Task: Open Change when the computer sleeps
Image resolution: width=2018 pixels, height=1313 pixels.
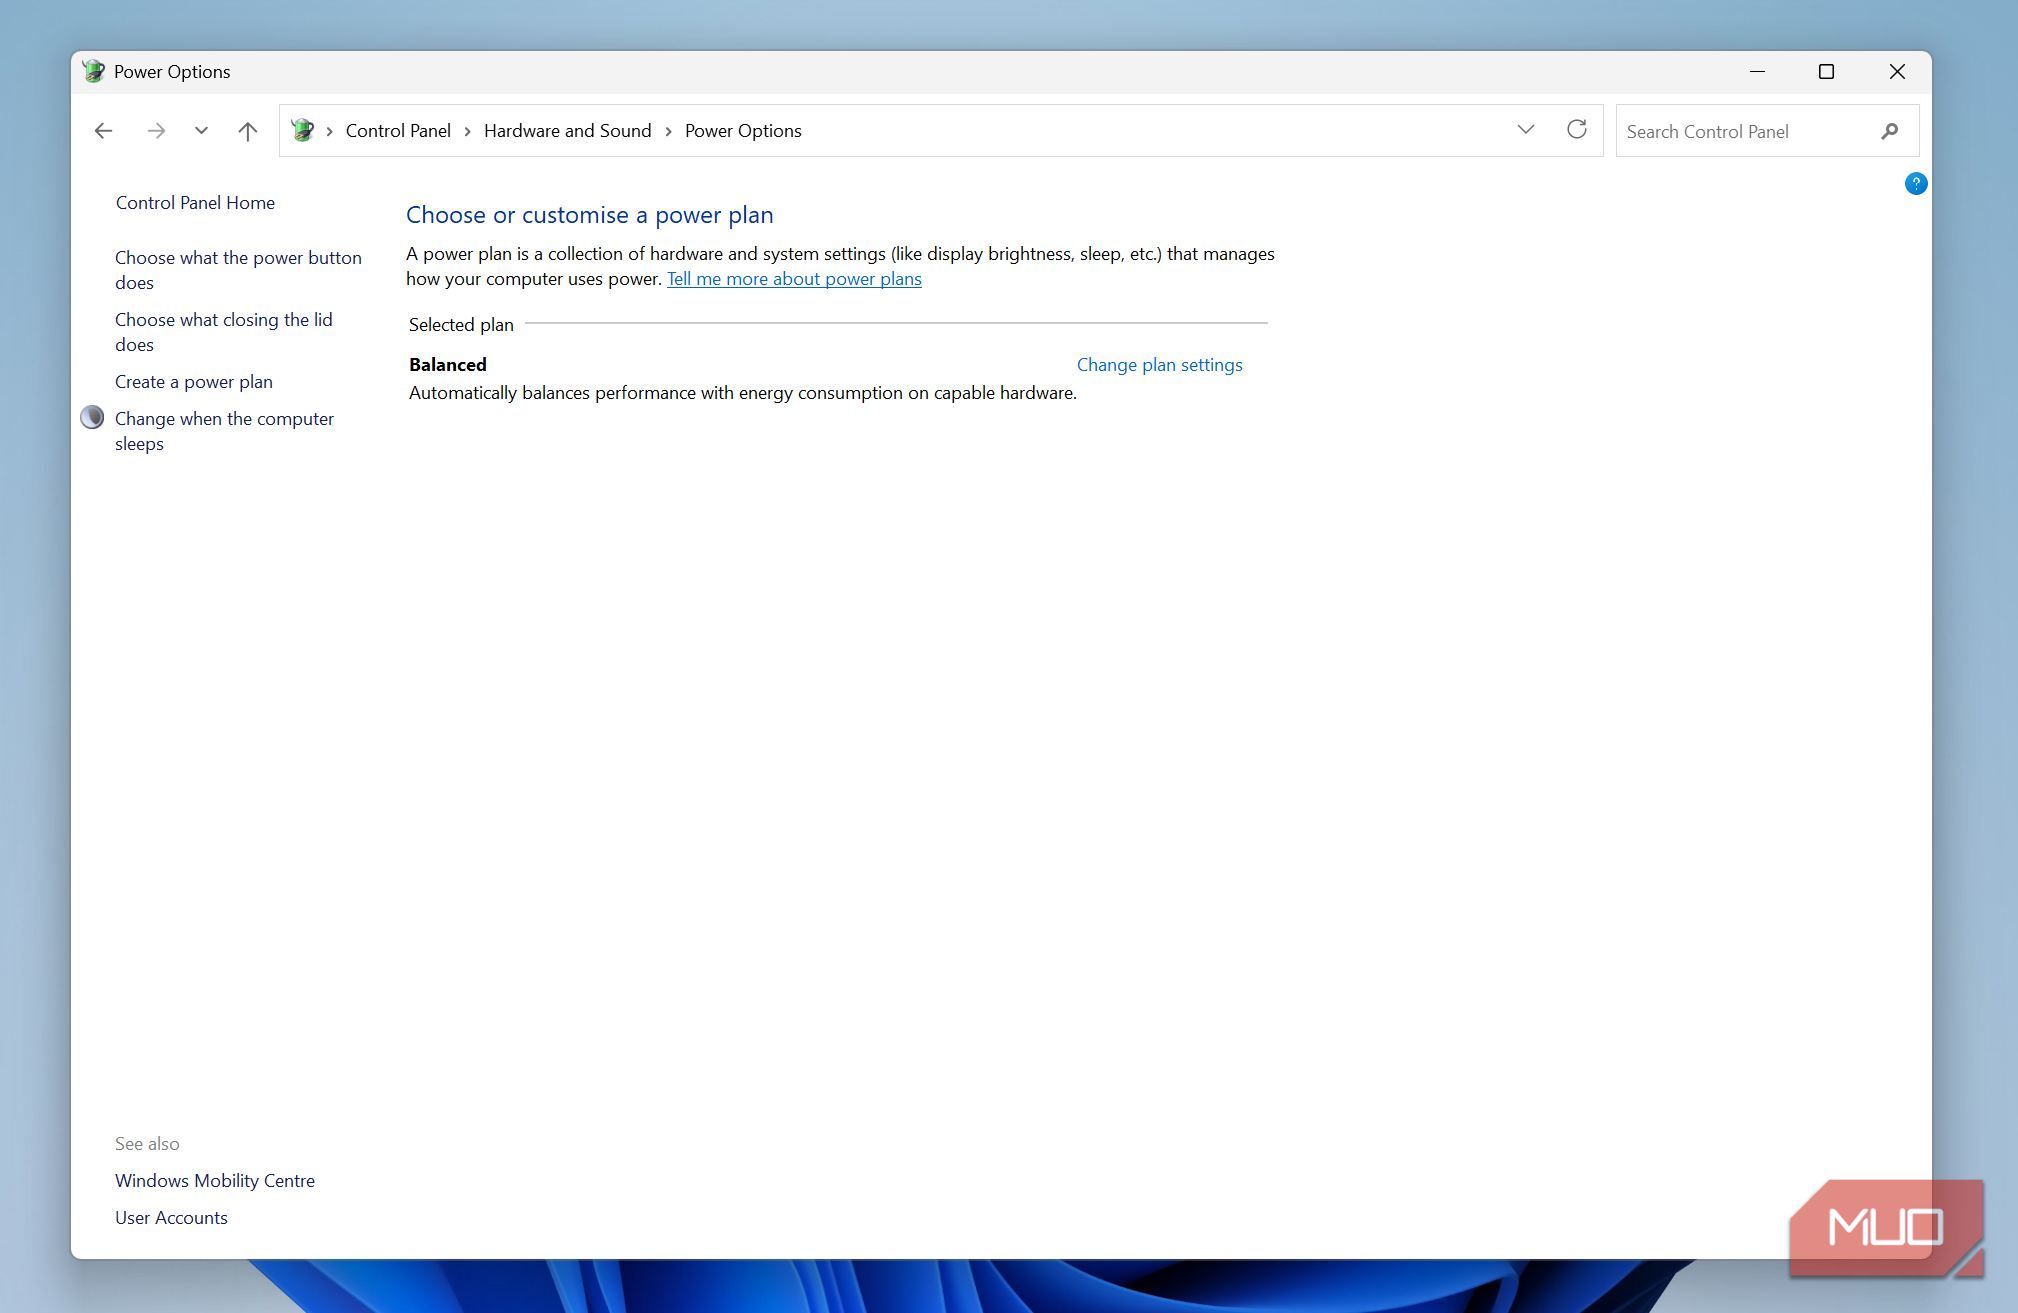Action: click(224, 431)
